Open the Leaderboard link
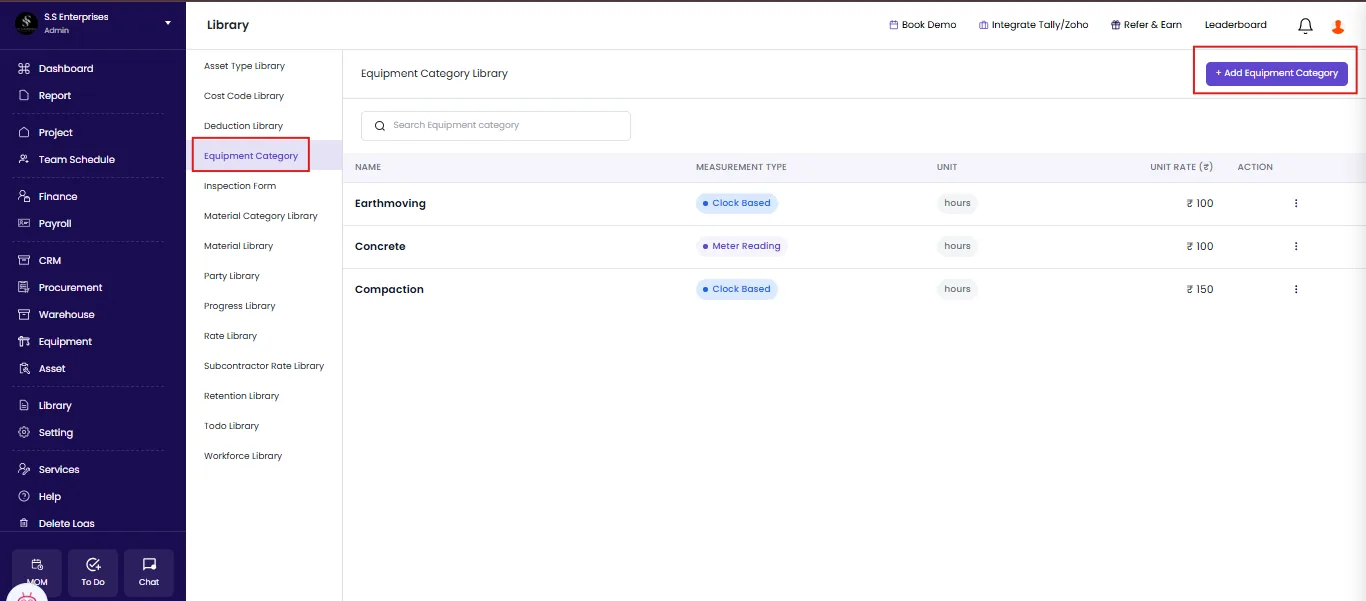 coord(1236,25)
